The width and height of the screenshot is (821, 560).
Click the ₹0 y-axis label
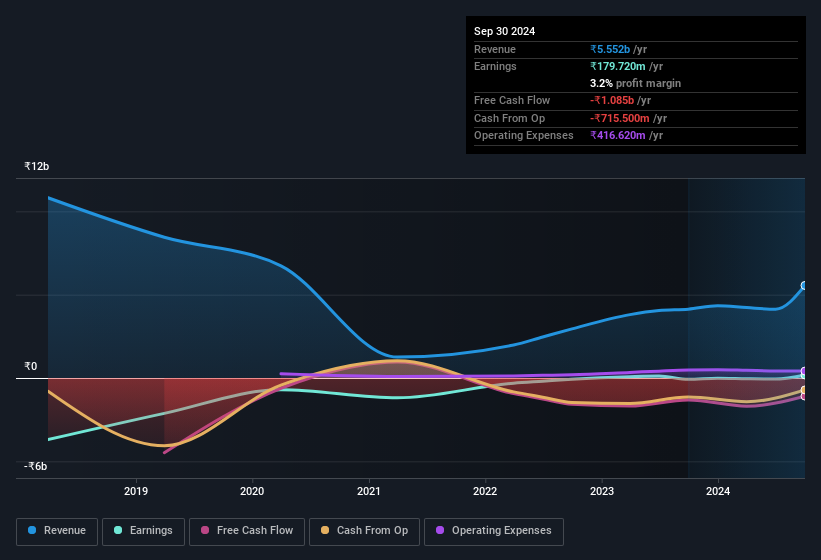pos(31,366)
